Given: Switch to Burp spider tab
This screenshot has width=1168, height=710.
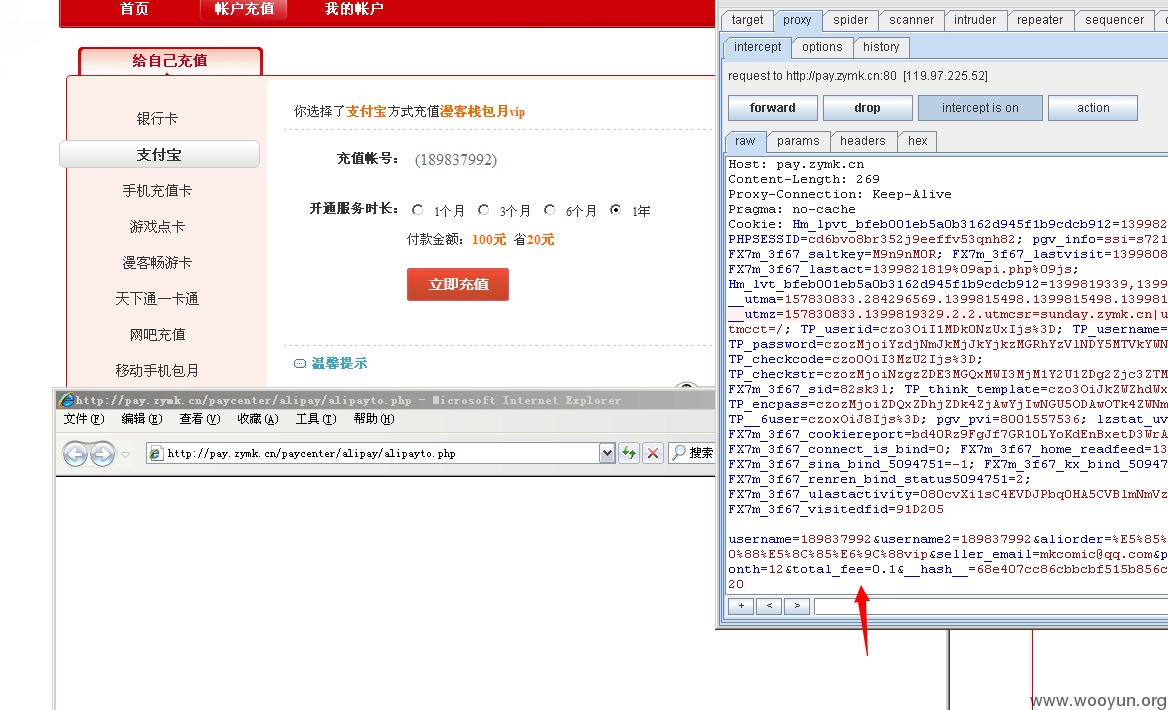Looking at the screenshot, I should point(851,20).
